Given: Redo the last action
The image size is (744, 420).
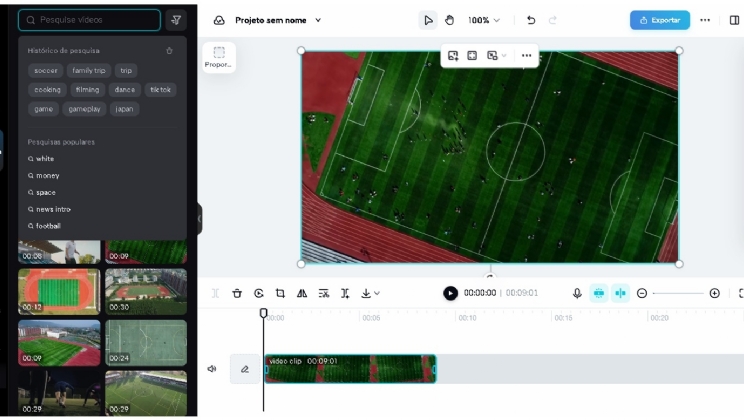Looking at the screenshot, I should click(x=552, y=20).
